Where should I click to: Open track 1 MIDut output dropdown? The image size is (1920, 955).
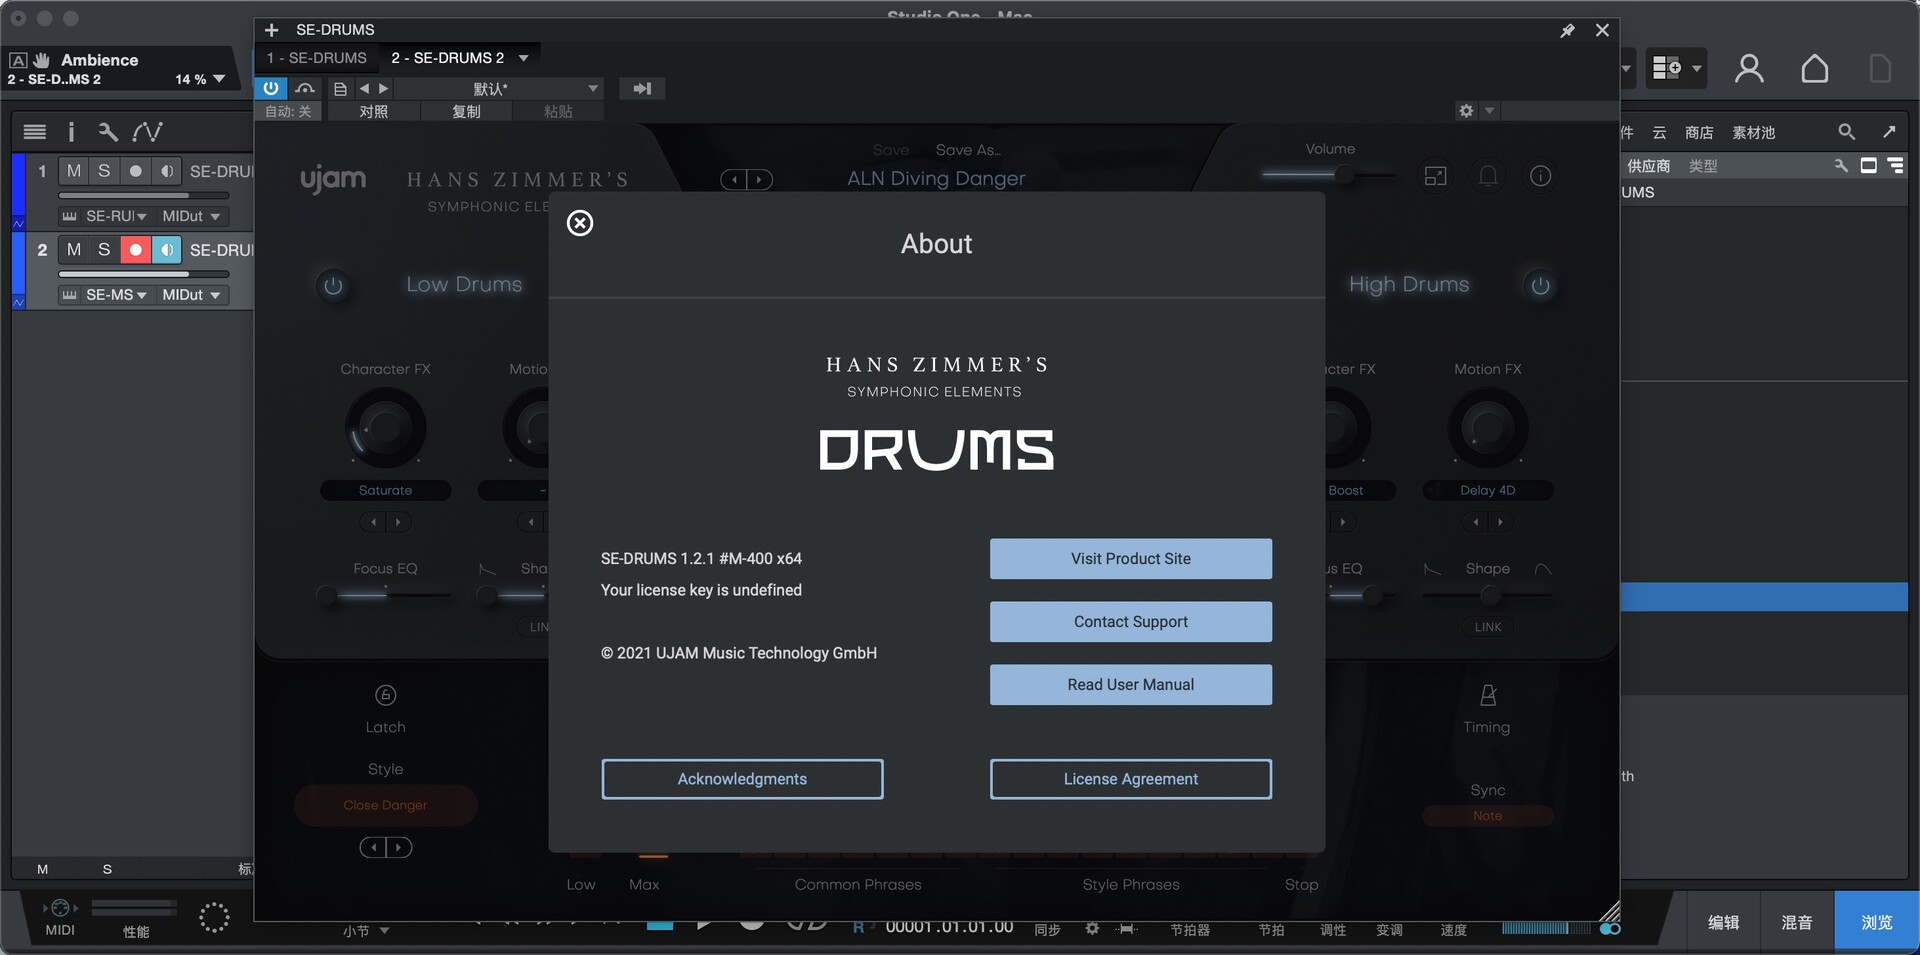(191, 216)
